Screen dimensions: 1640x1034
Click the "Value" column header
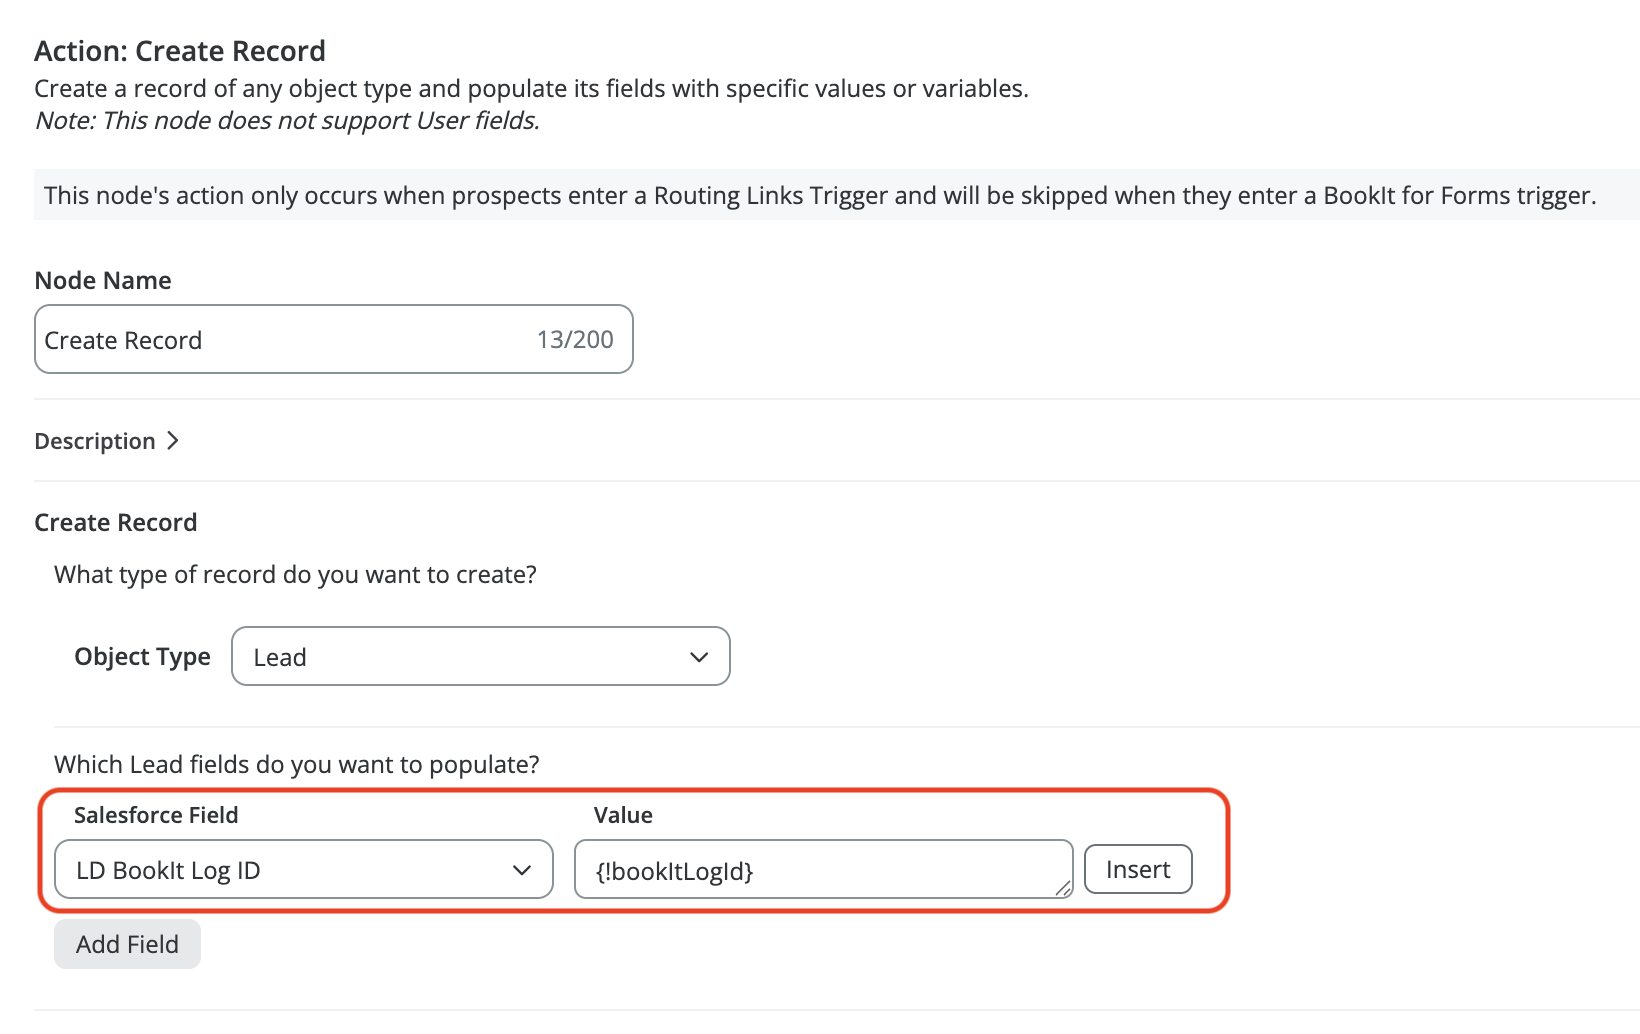point(623,815)
